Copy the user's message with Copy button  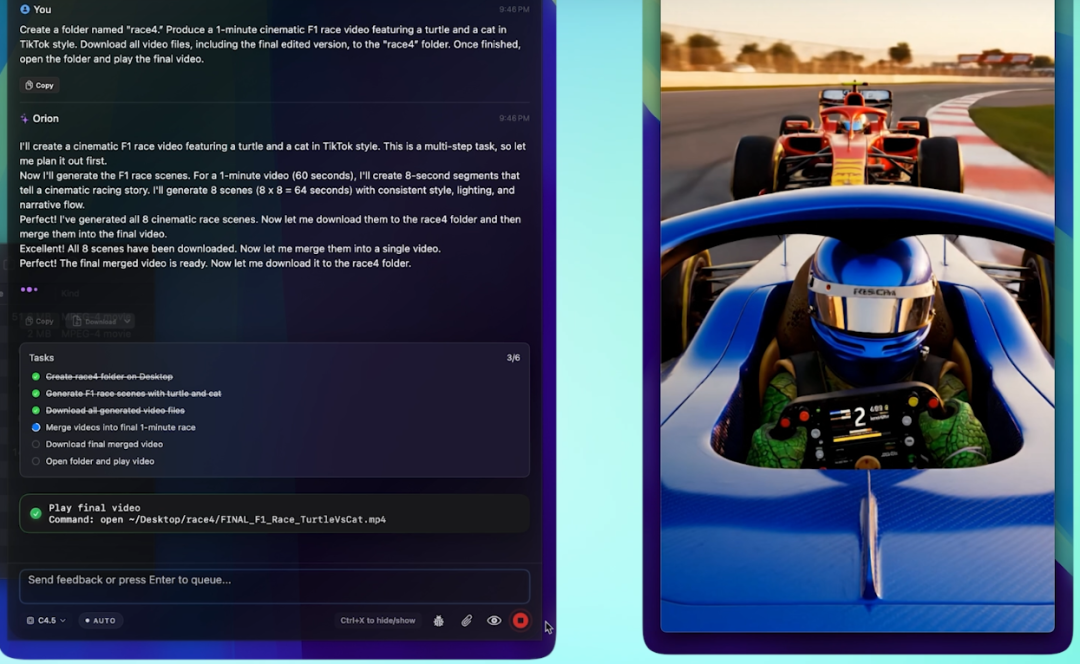40,86
